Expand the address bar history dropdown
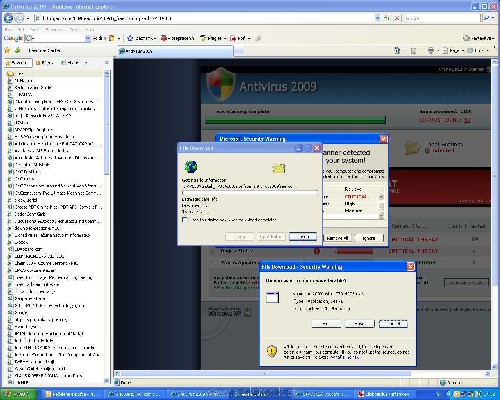500x400 pixels. click(377, 18)
